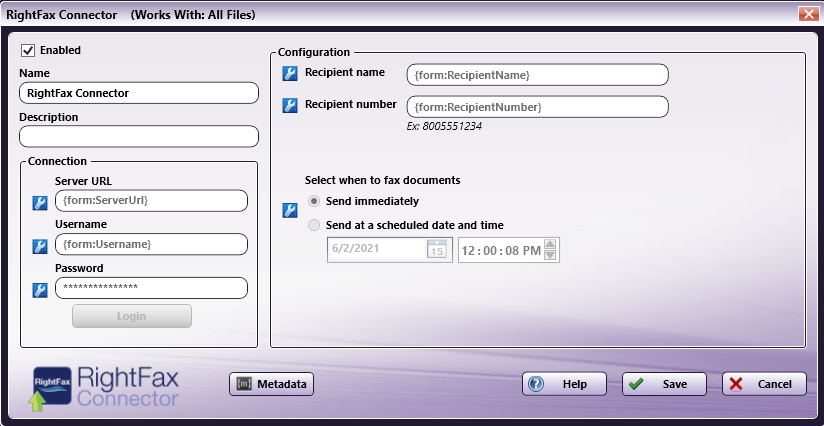This screenshot has width=824, height=426.
Task: Save the connector configuration
Action: click(664, 384)
